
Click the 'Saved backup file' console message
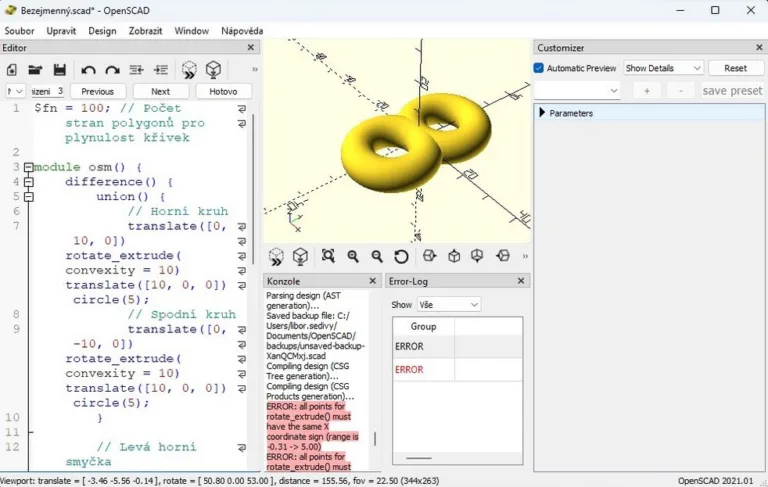pos(315,336)
